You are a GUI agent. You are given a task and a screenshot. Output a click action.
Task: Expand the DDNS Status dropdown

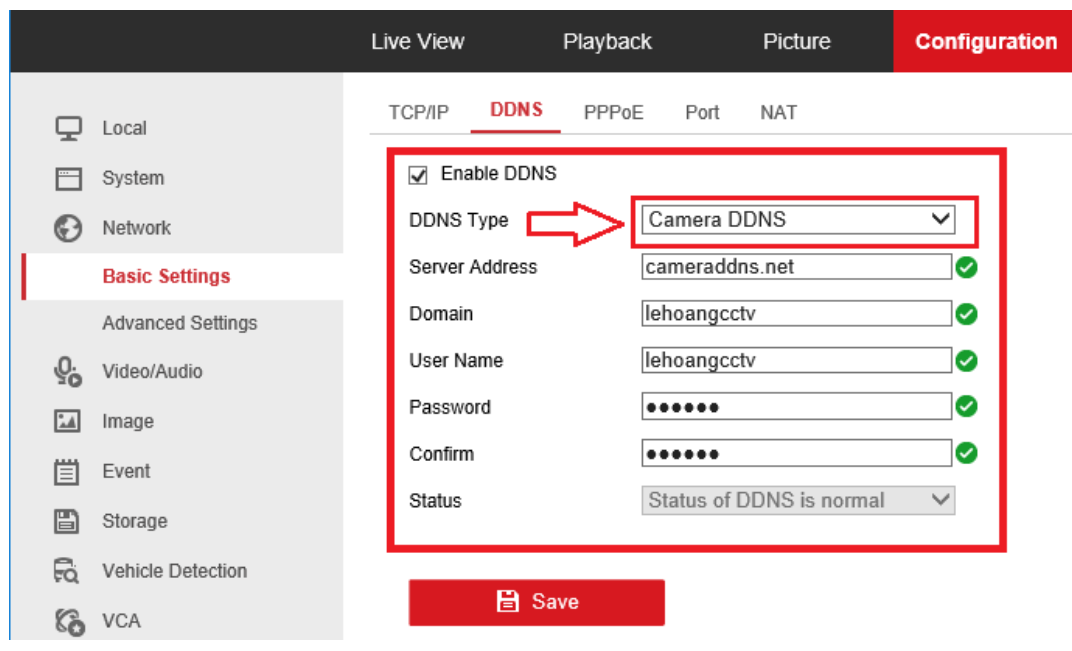798,500
